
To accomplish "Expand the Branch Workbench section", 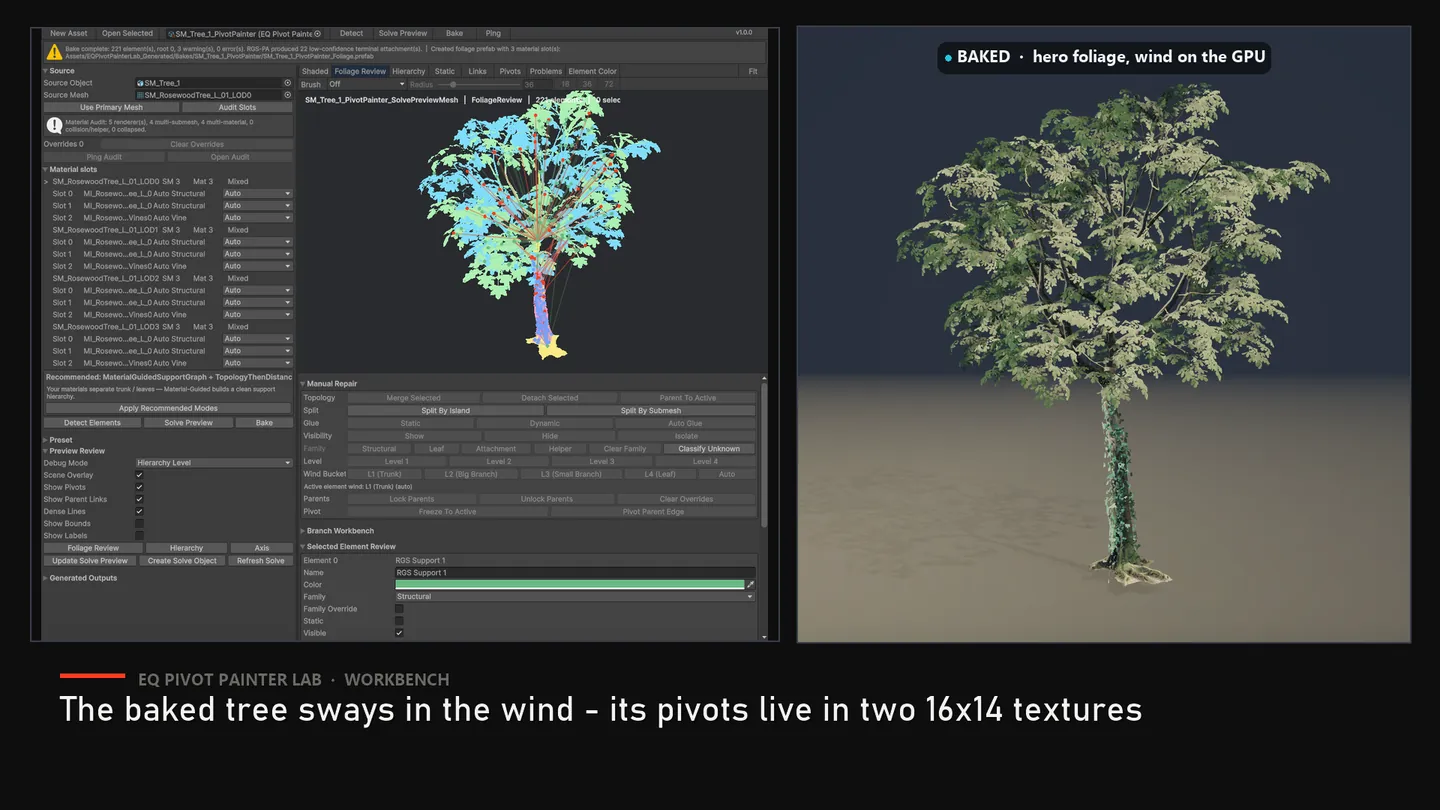I will pos(337,531).
